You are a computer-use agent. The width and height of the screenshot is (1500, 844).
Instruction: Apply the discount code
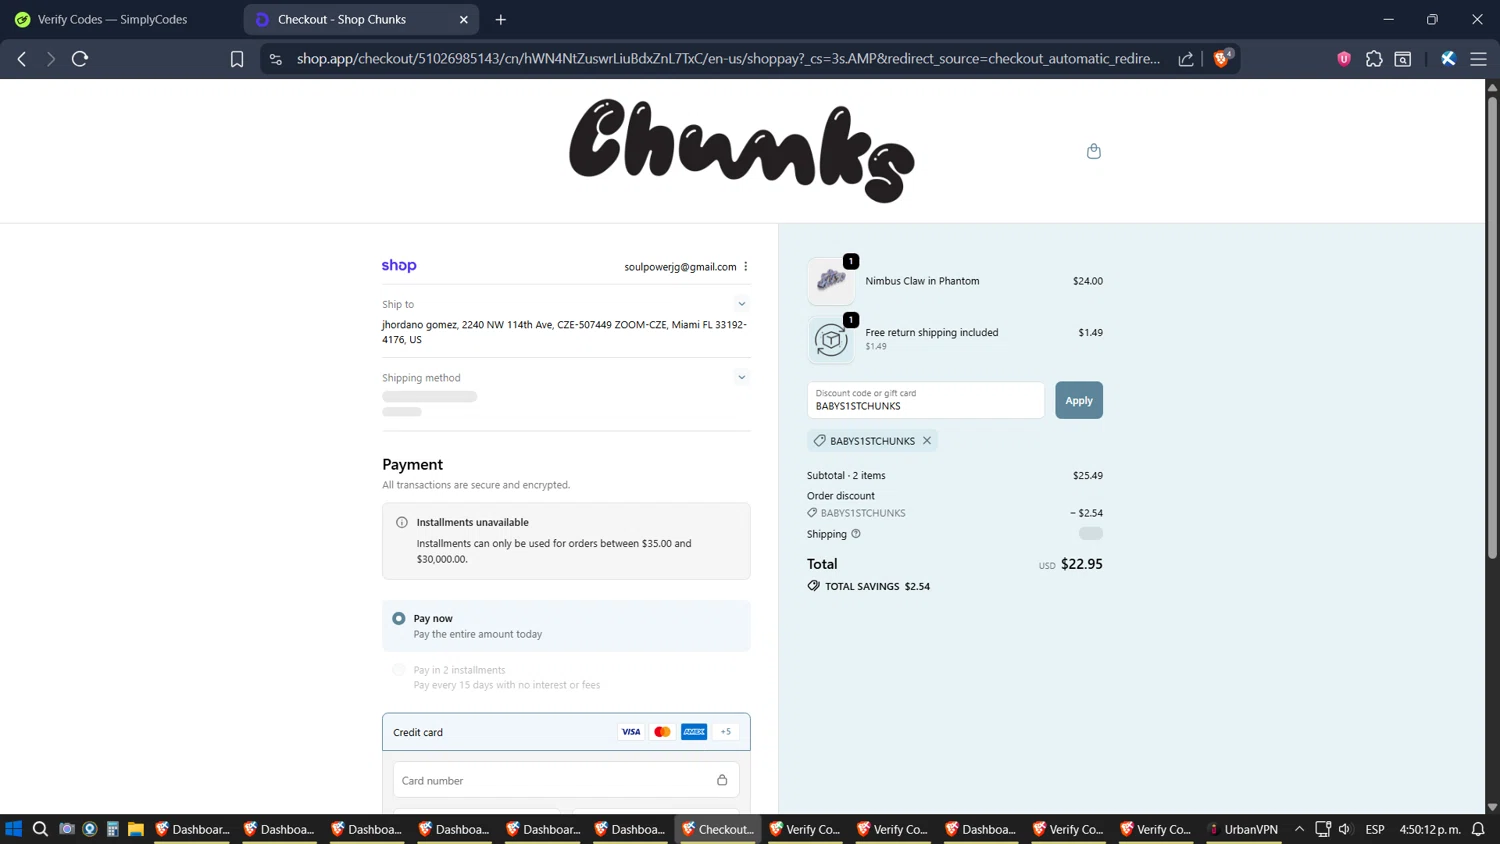[1079, 400]
